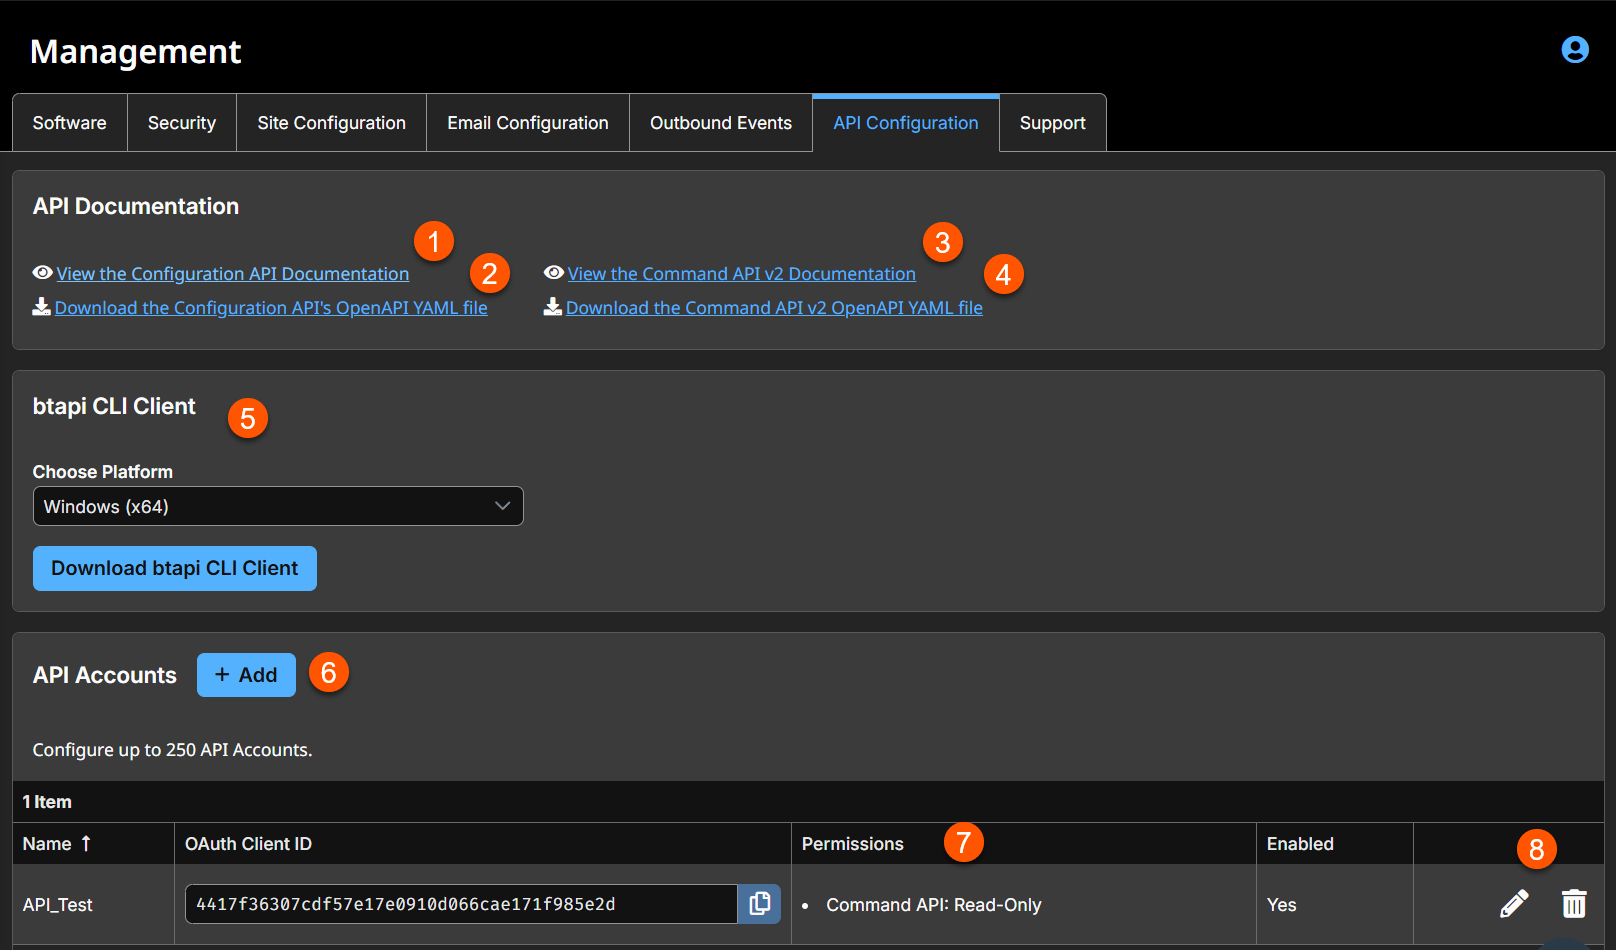
Task: Select the API_Test account name cell
Action: 58,905
